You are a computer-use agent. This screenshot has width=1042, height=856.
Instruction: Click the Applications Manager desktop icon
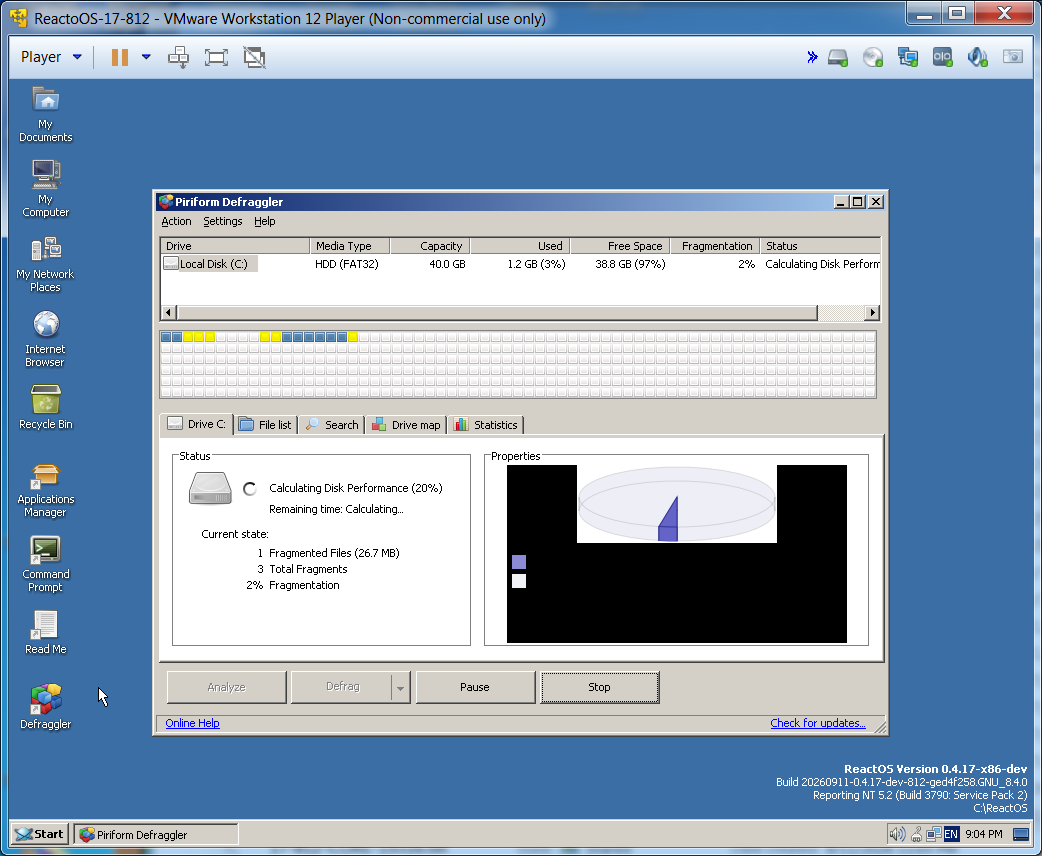(x=45, y=491)
